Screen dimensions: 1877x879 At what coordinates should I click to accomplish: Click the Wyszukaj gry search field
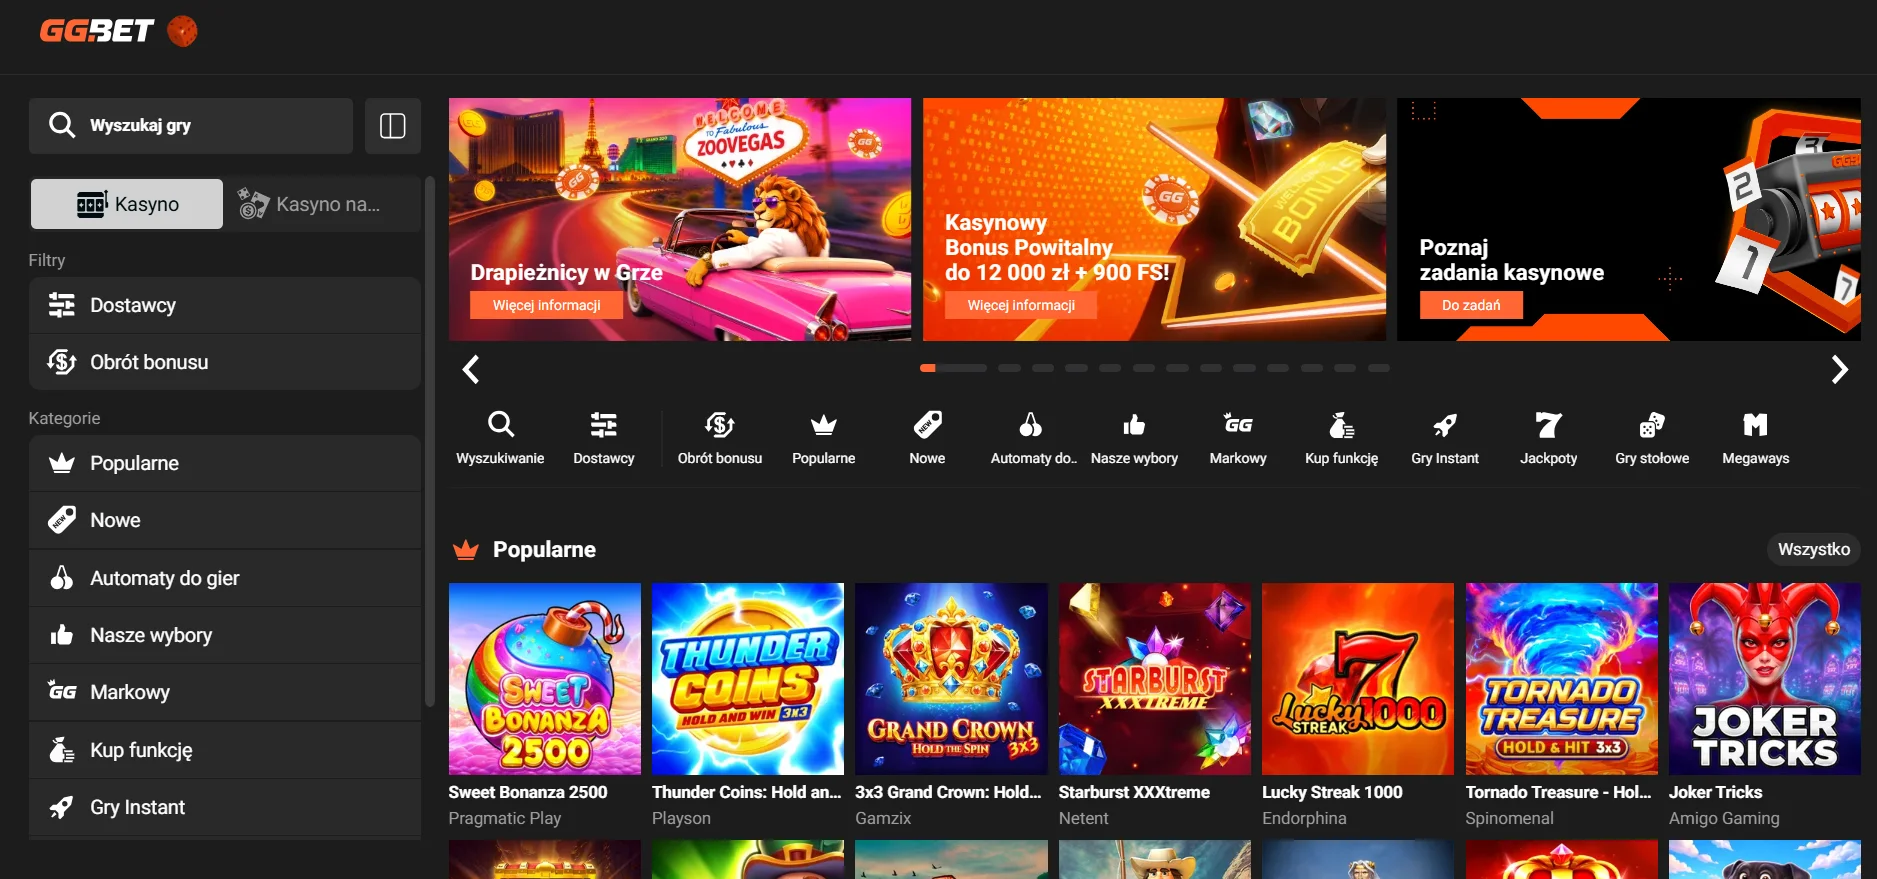pyautogui.click(x=191, y=126)
